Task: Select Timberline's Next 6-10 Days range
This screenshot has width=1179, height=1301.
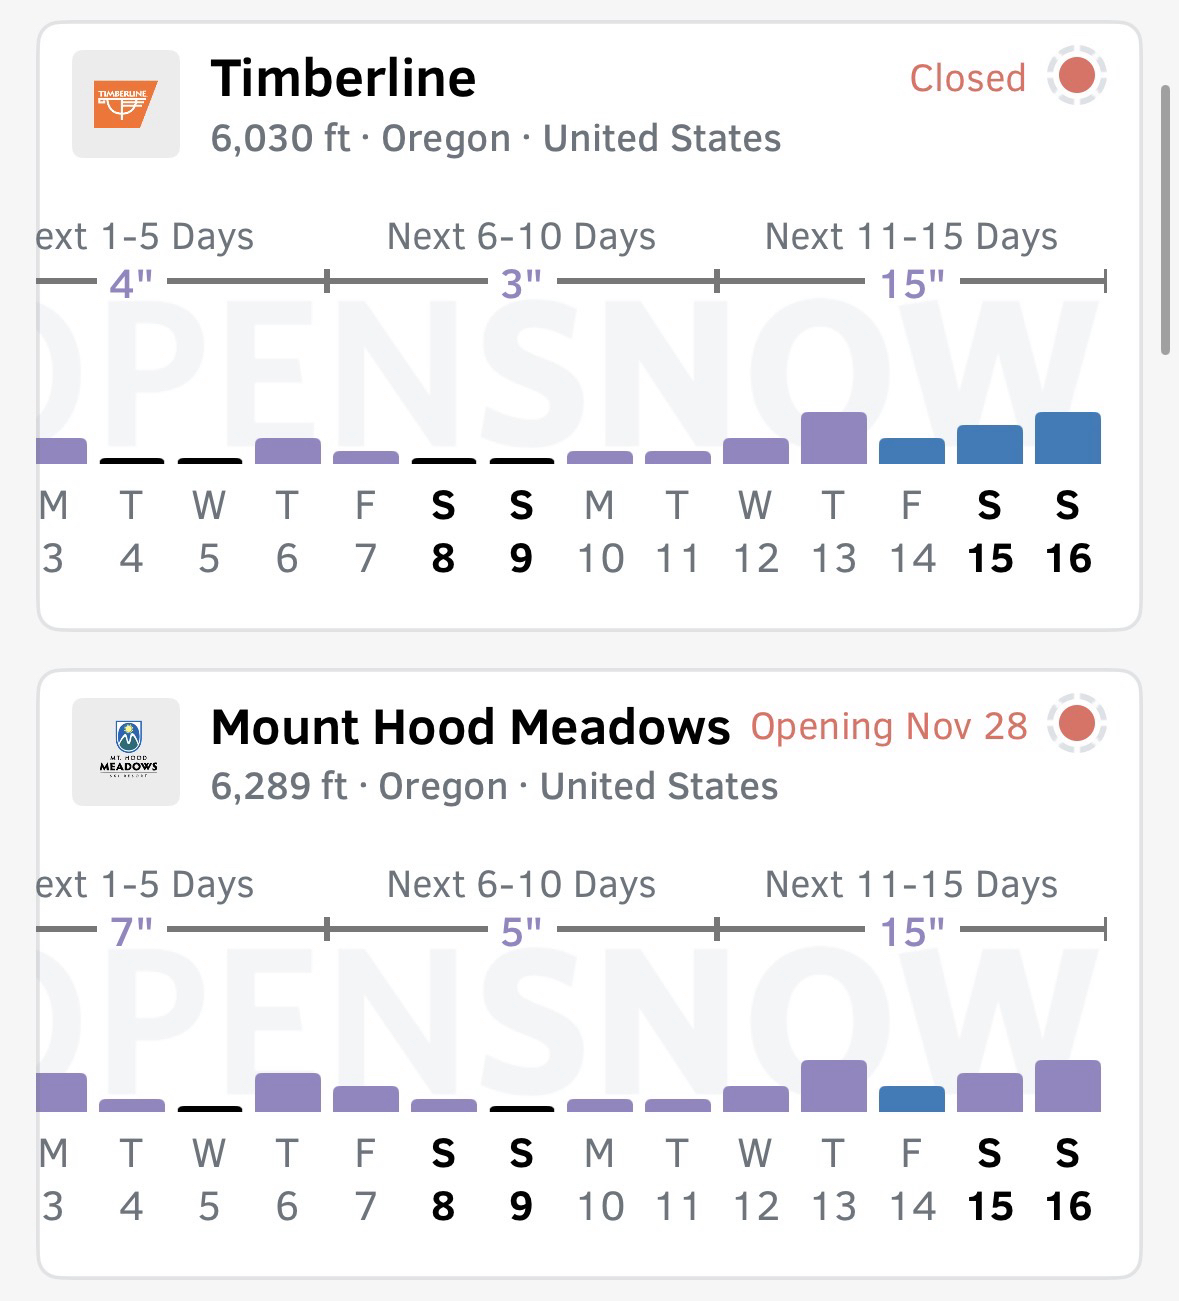Action: tap(521, 237)
